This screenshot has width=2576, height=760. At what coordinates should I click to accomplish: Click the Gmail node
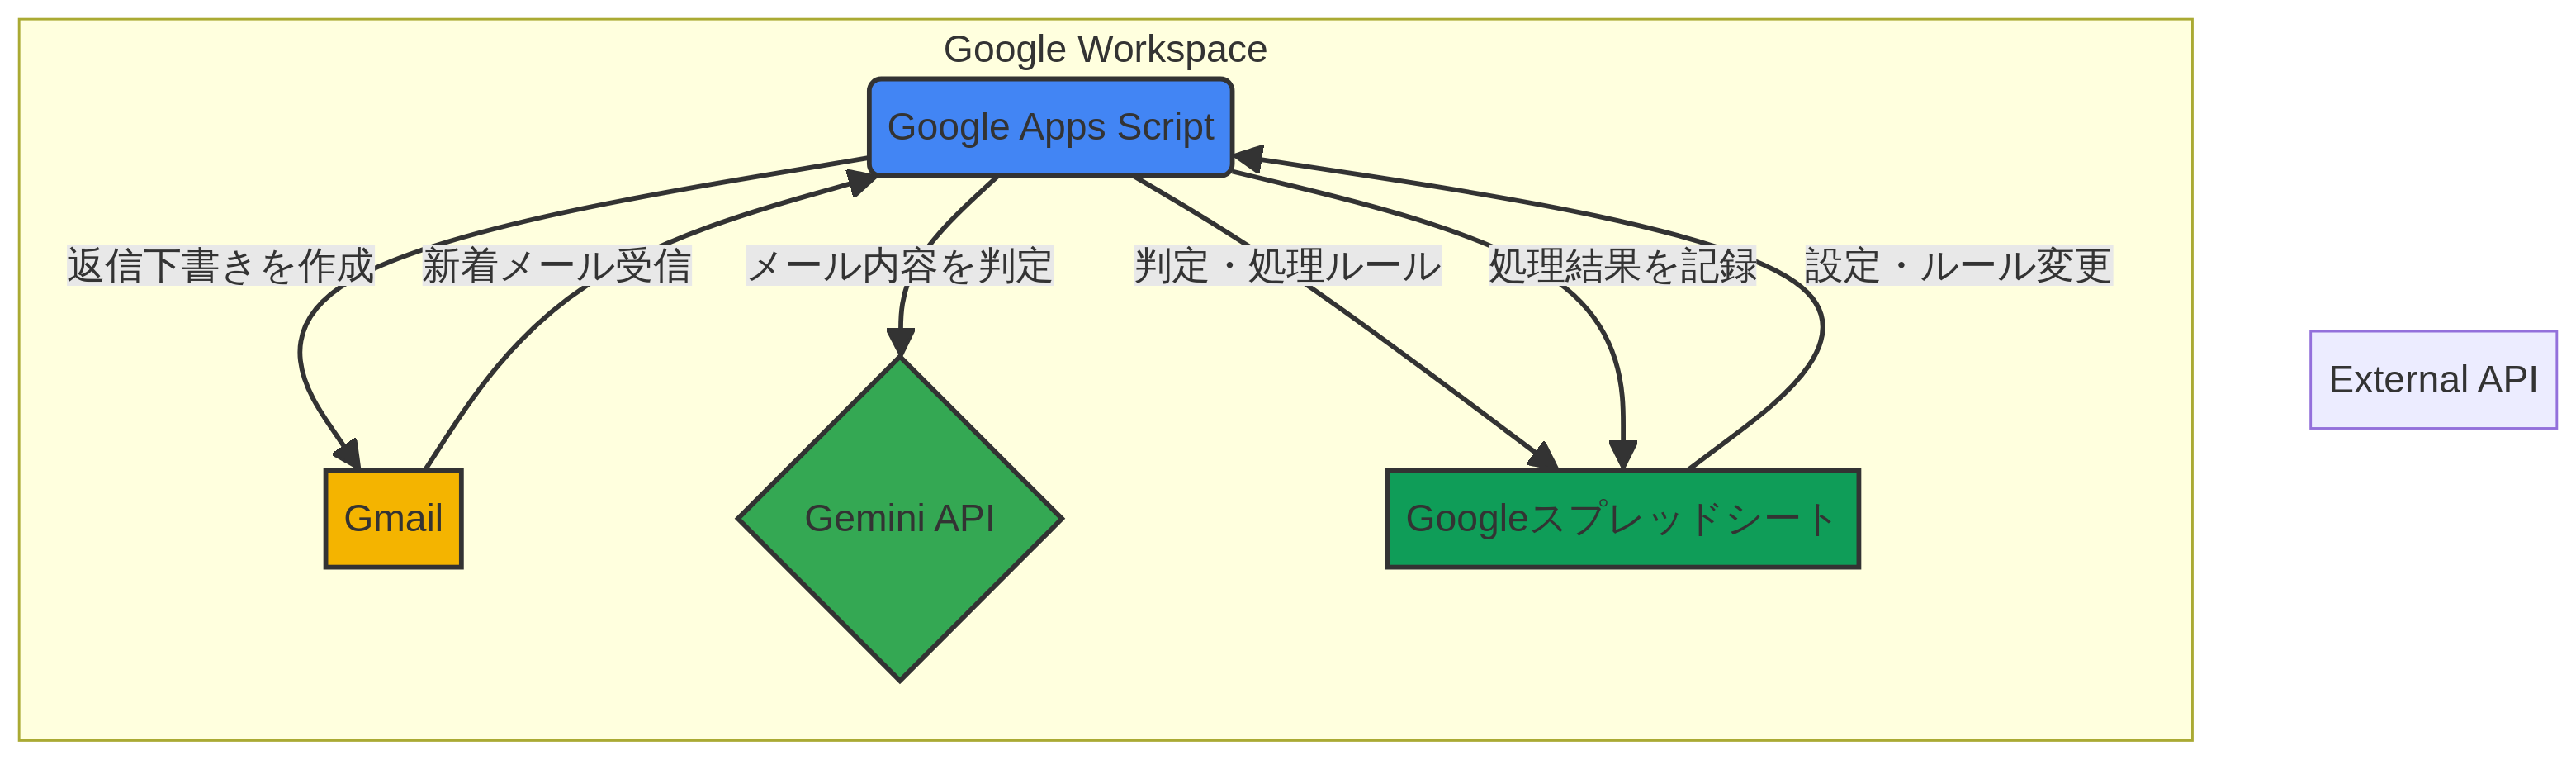click(393, 518)
